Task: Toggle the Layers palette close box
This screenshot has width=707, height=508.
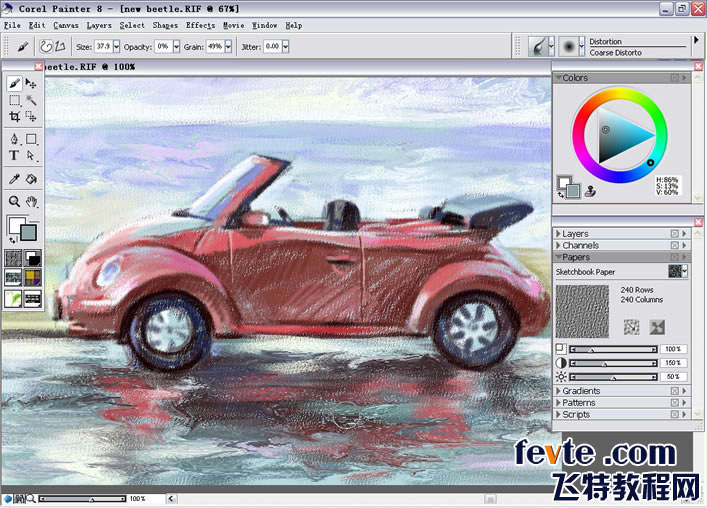Action: pos(675,233)
